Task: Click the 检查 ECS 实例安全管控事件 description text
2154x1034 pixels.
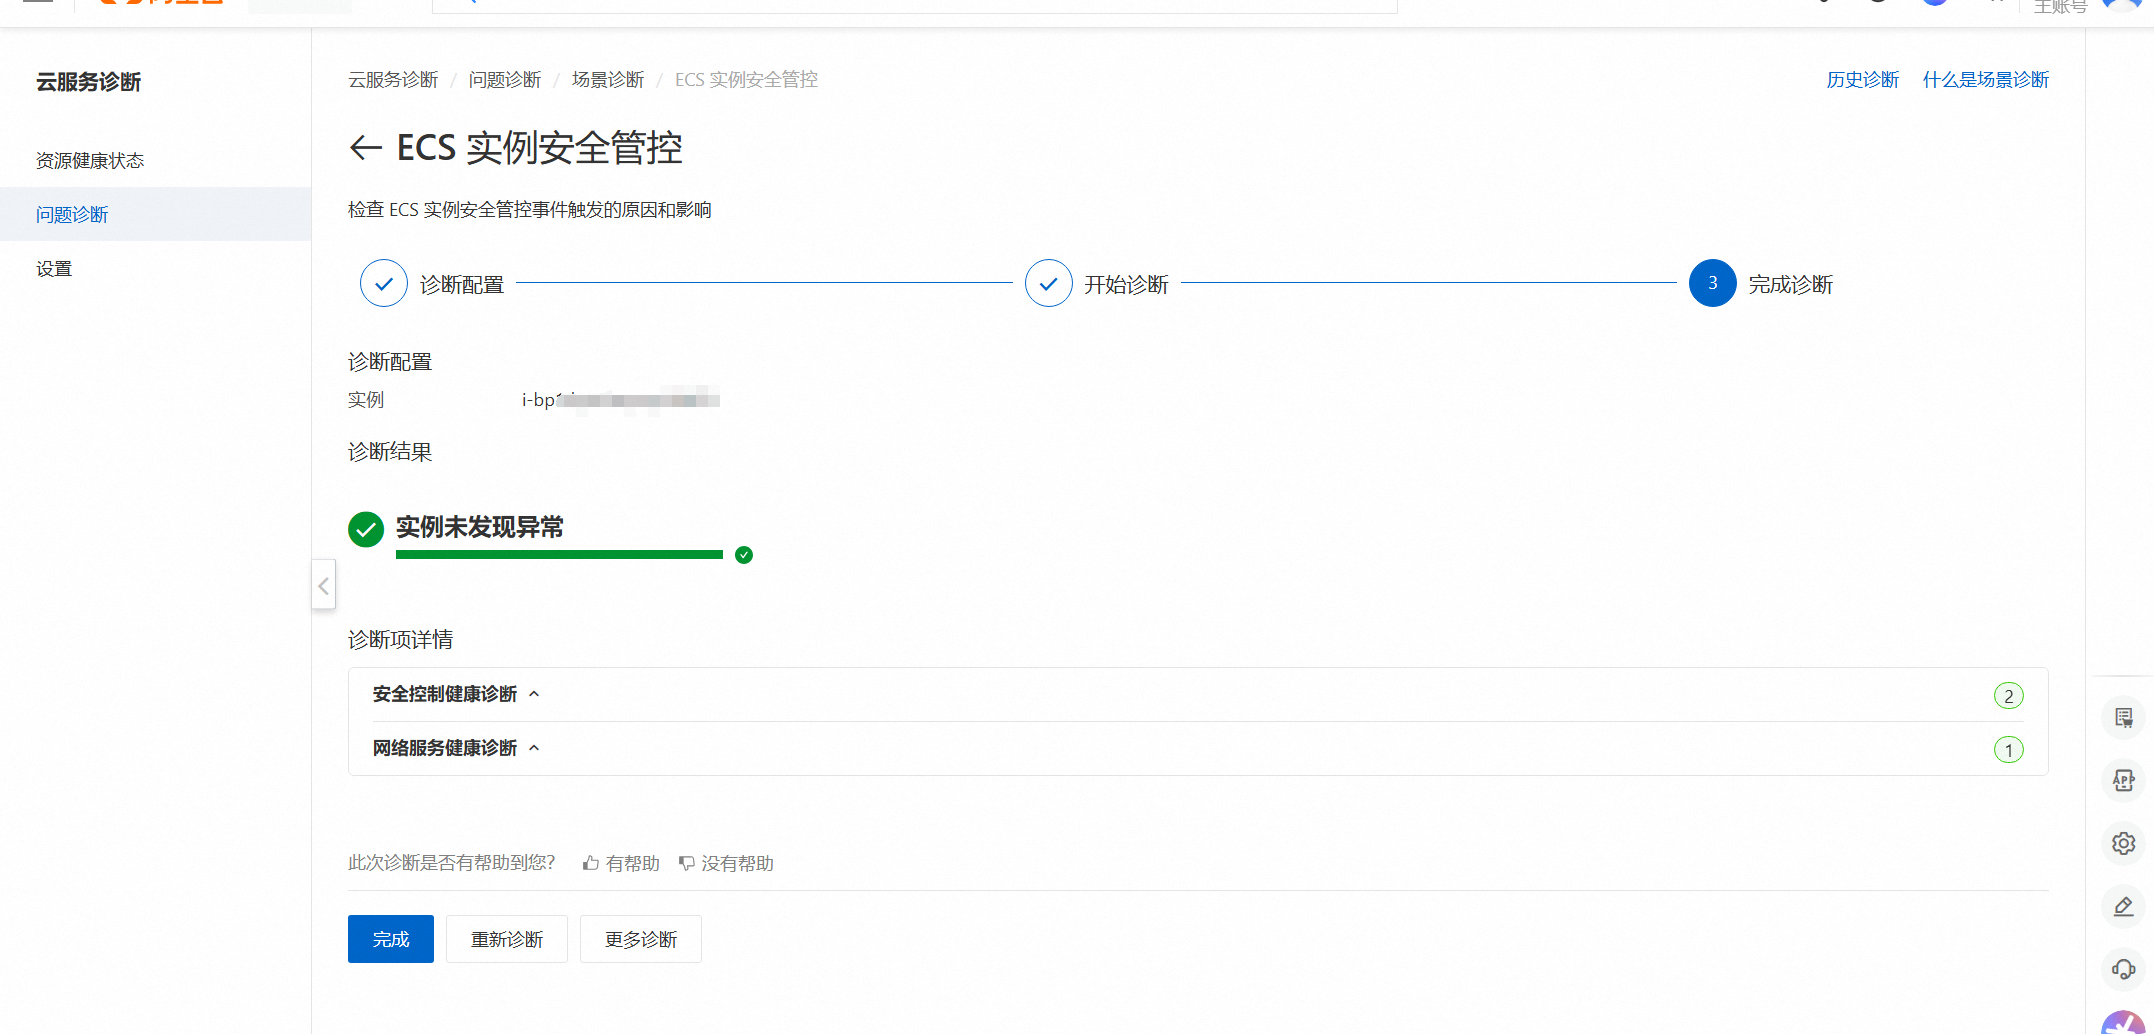Action: (530, 209)
